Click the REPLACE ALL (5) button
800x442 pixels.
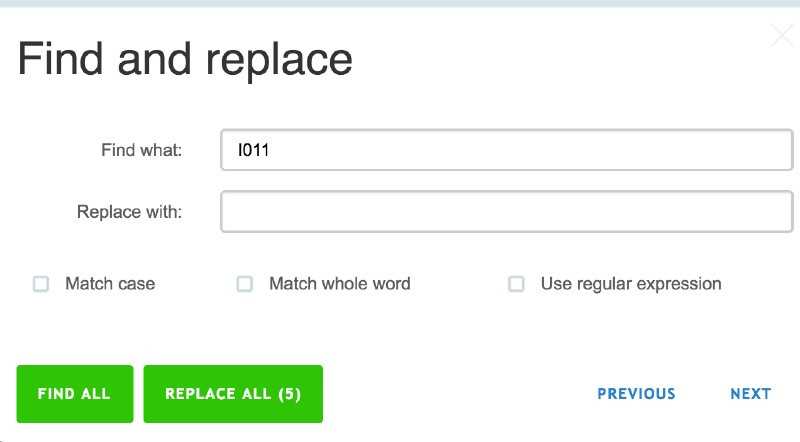point(233,394)
